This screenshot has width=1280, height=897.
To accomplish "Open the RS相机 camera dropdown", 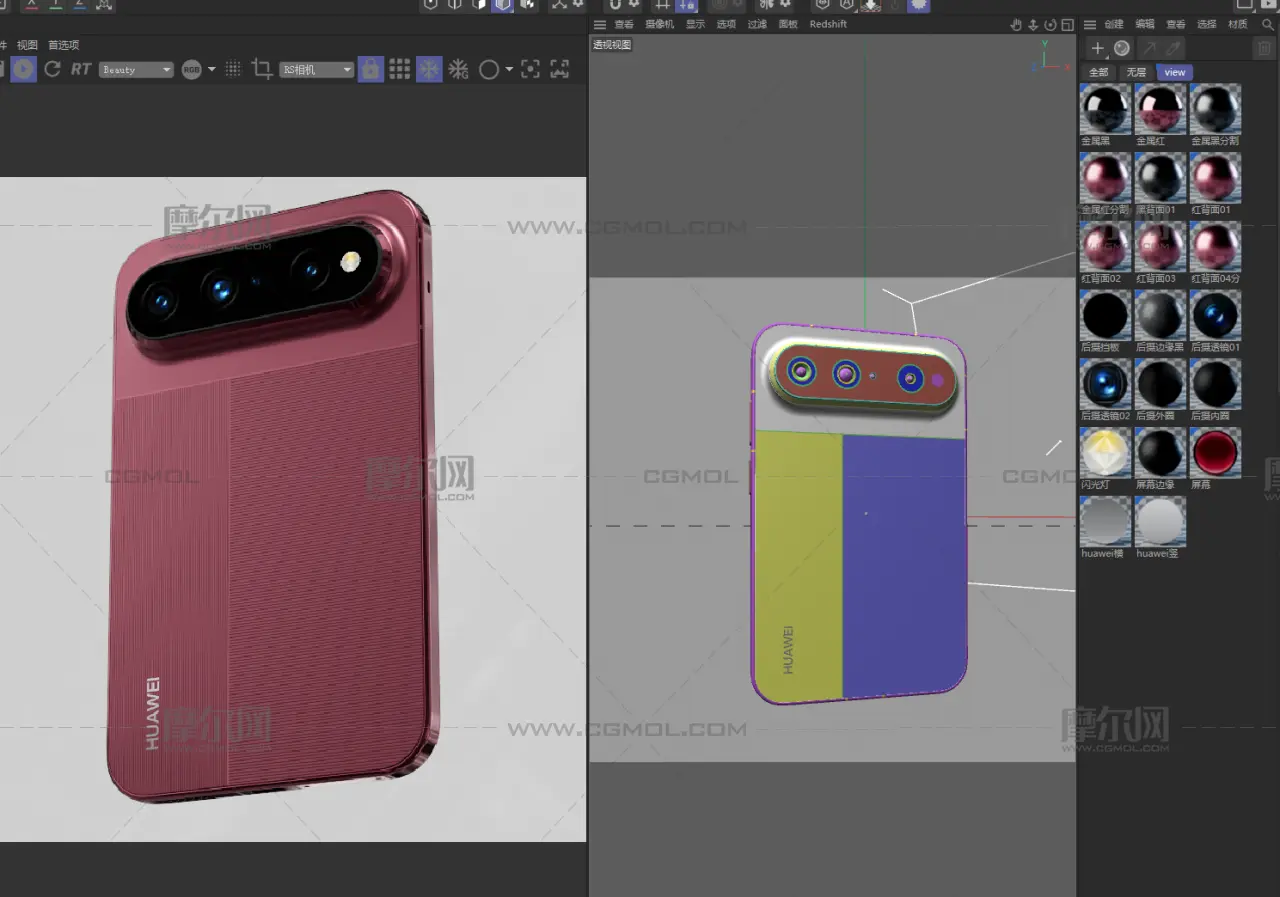I will point(317,69).
